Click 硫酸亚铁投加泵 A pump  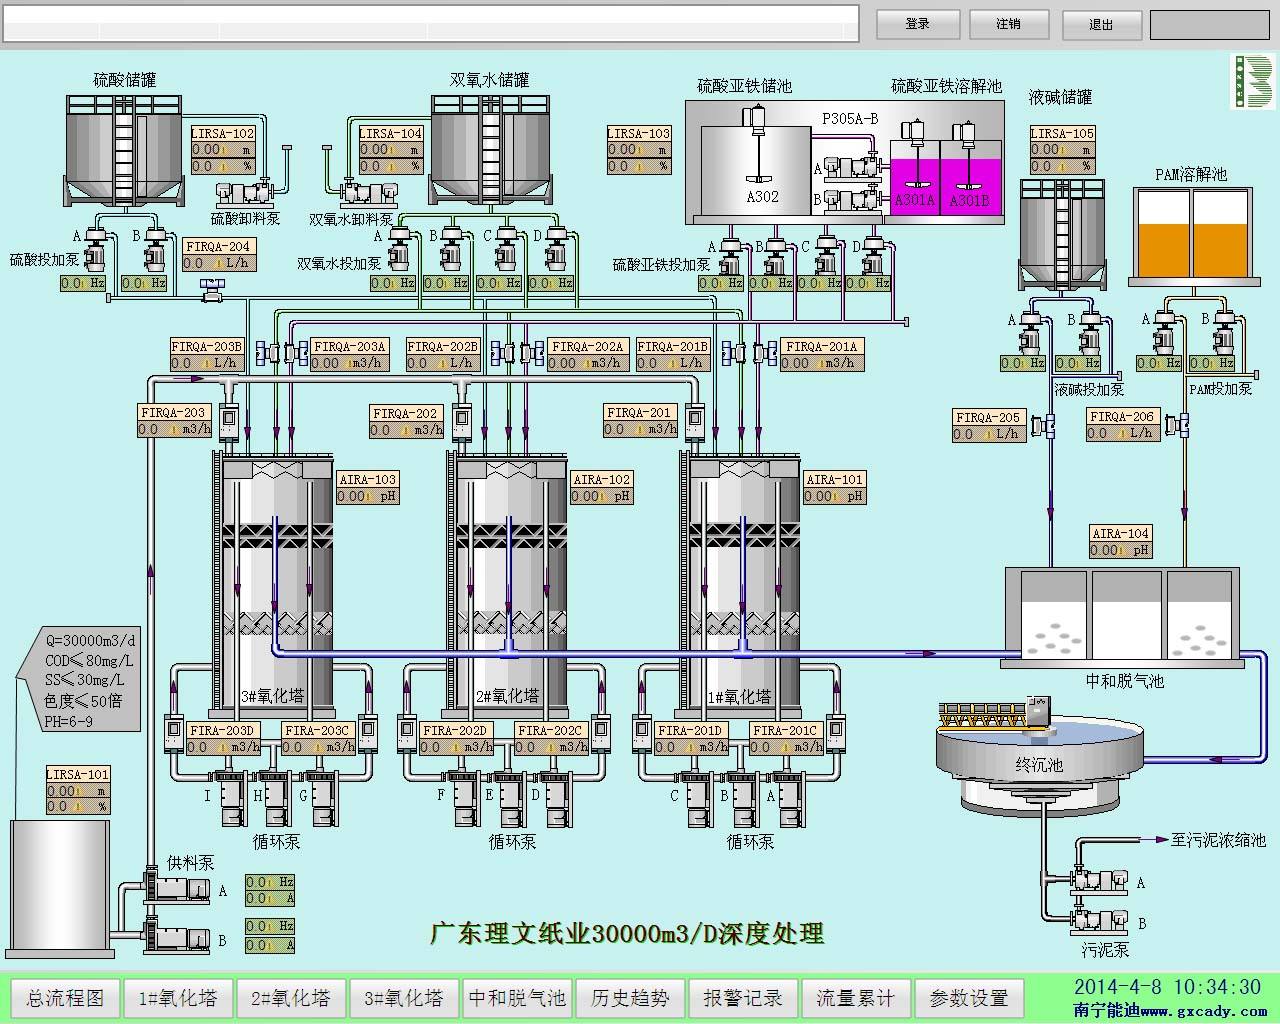coord(731,257)
